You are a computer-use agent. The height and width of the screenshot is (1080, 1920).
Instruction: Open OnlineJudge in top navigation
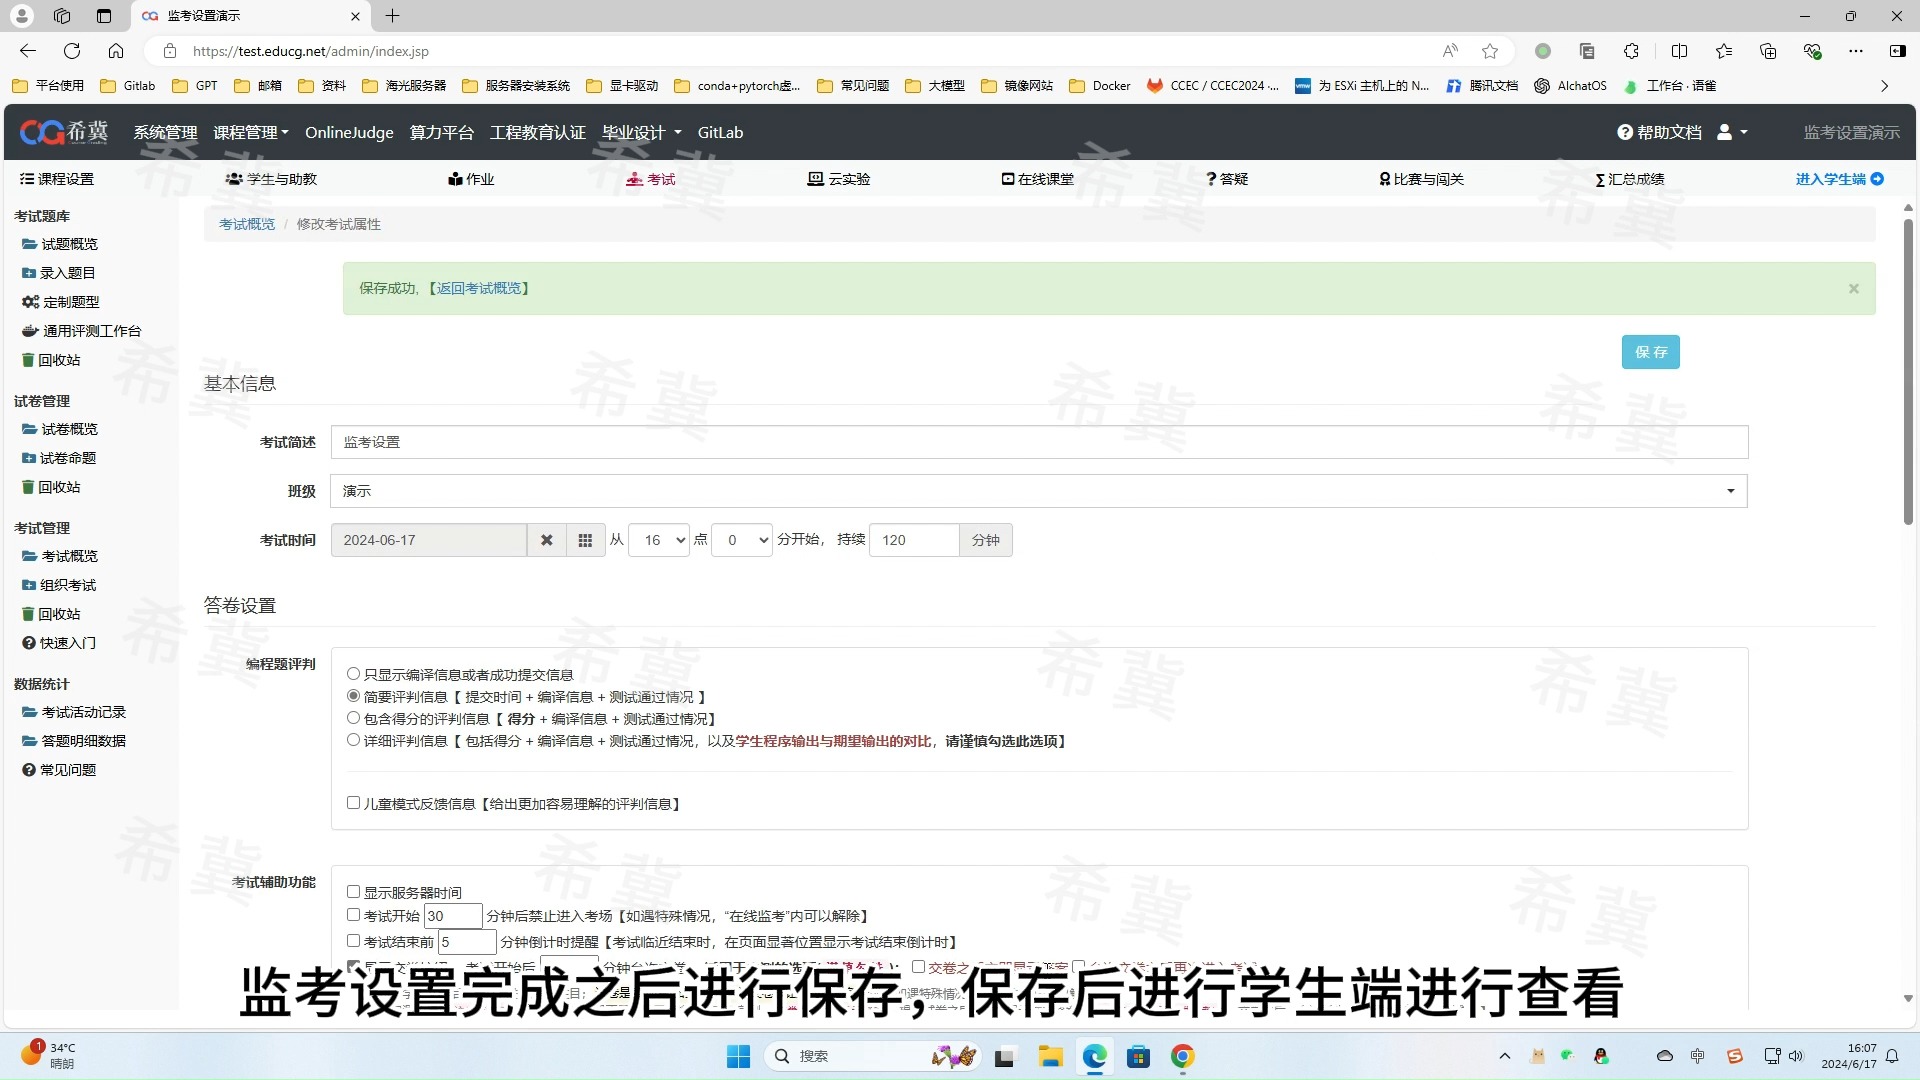[x=349, y=132]
